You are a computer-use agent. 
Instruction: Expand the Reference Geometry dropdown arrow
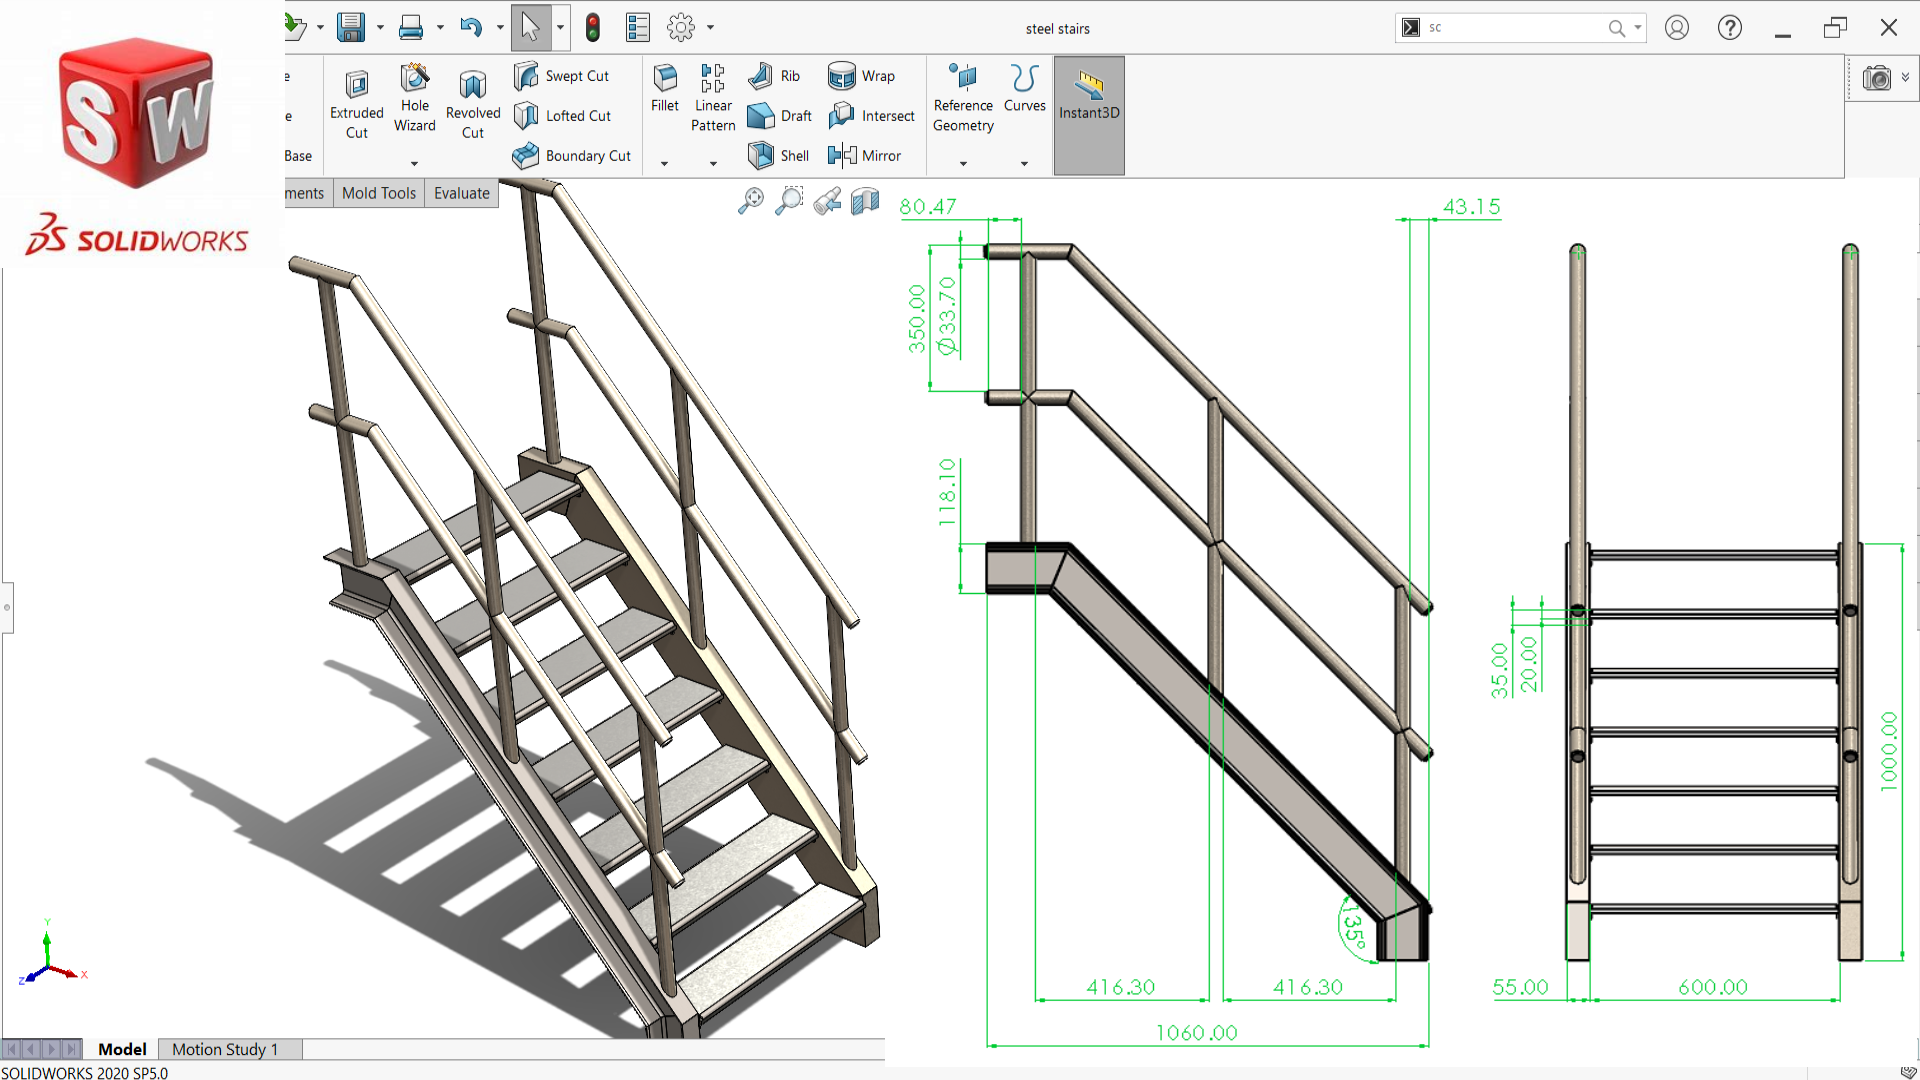(x=963, y=163)
